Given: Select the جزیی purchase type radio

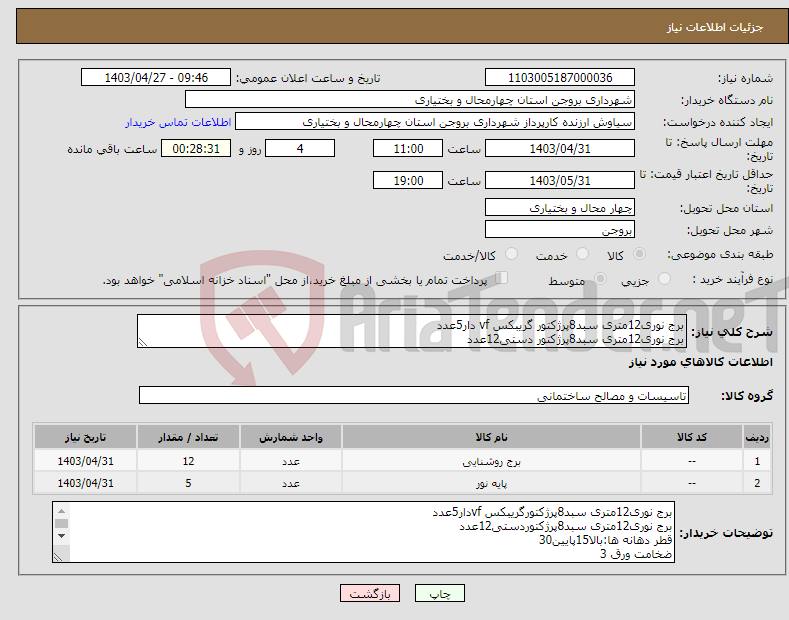Looking at the screenshot, I should 664,278.
